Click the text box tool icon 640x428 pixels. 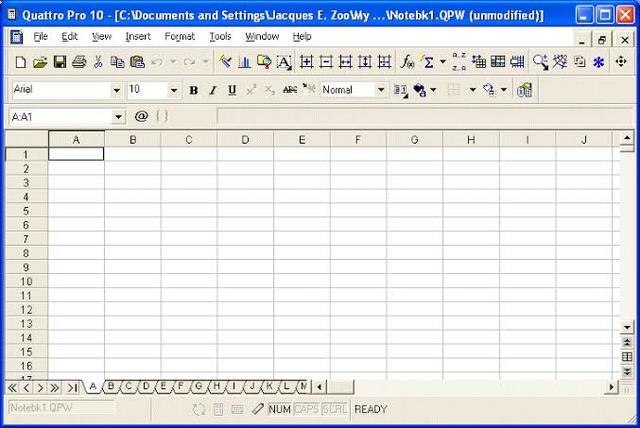284,62
